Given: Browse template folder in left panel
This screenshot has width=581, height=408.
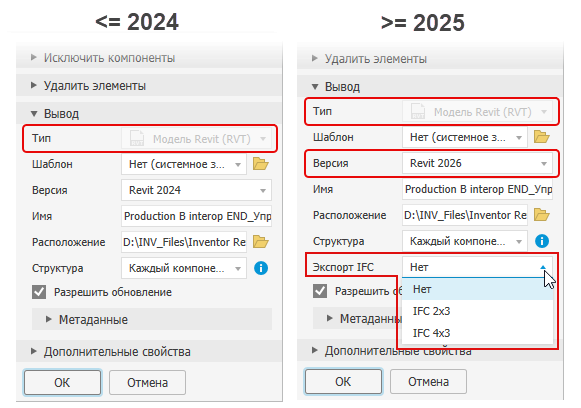Looking at the screenshot, I should click(260, 164).
